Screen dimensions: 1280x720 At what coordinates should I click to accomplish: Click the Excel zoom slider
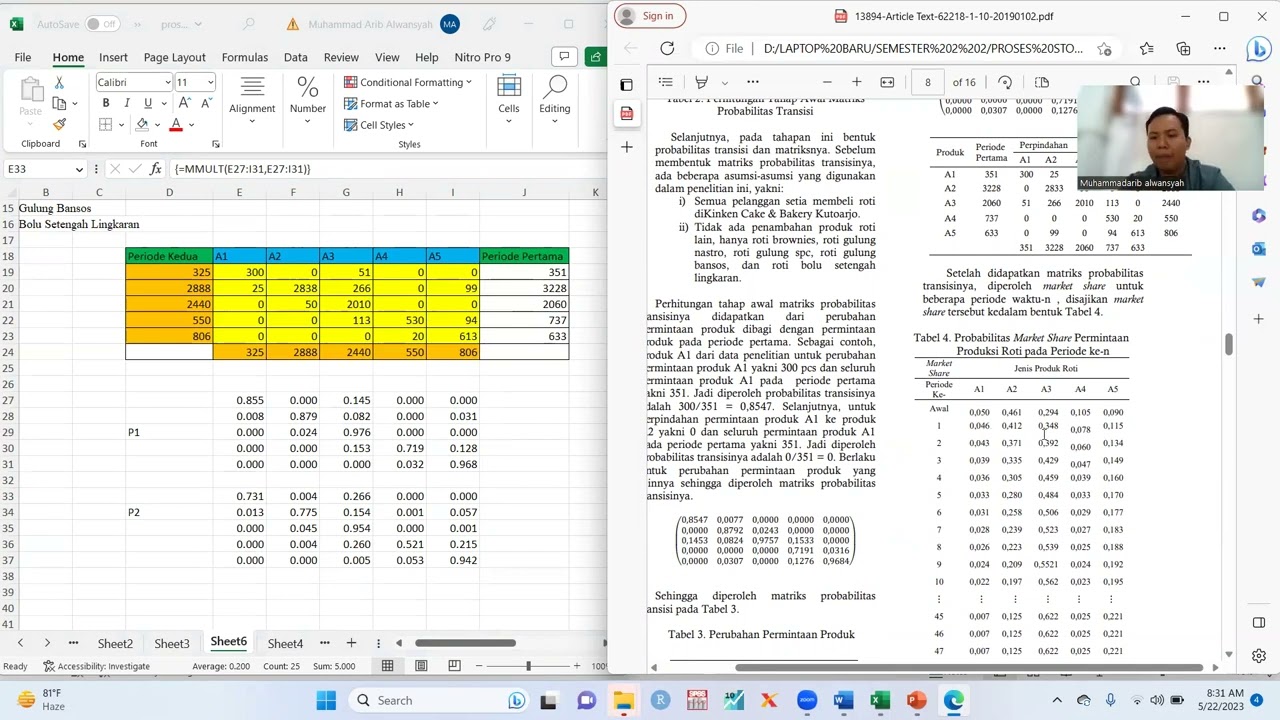[528, 666]
